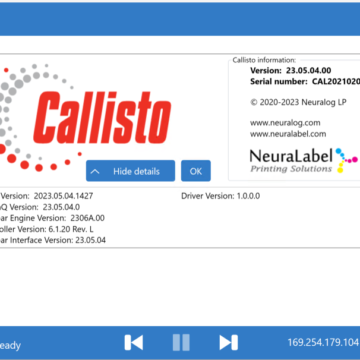Click the NeuraLabel Printing Solutions logo

point(299,160)
